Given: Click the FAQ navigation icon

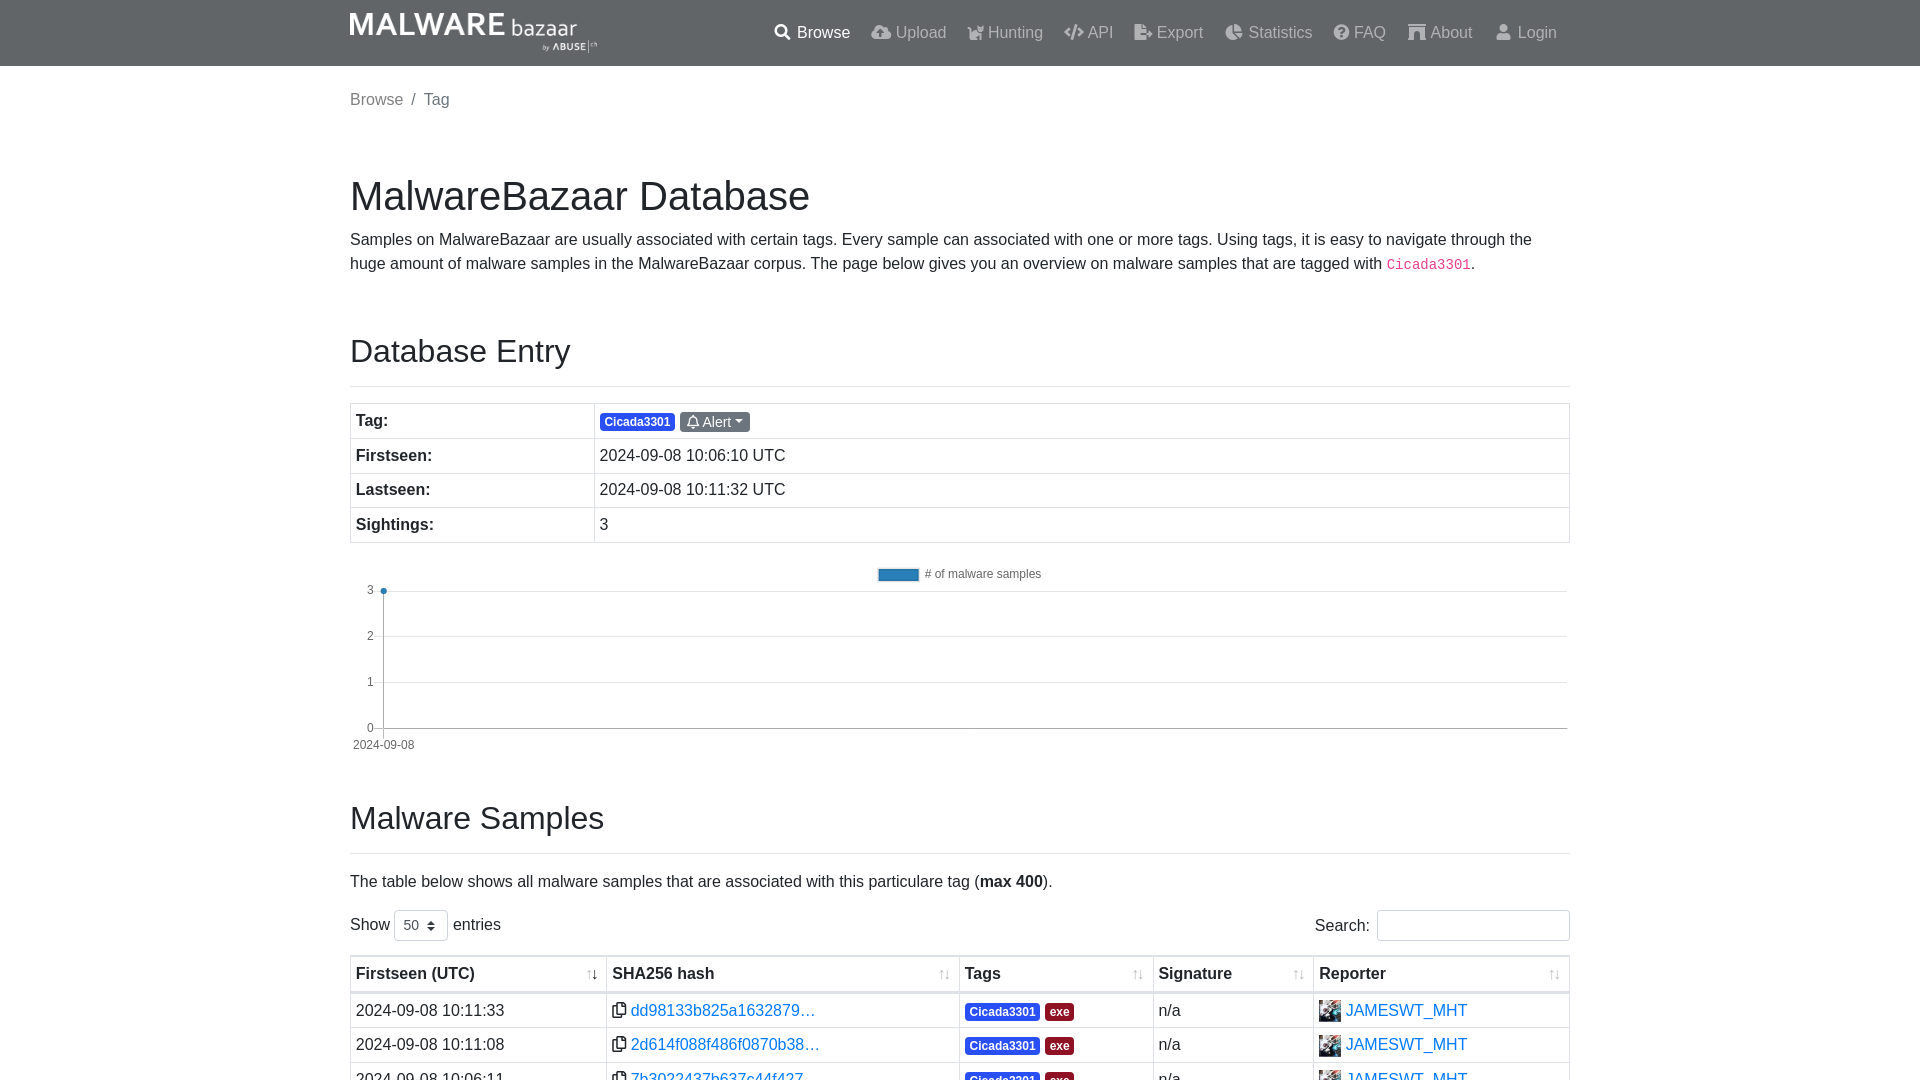Looking at the screenshot, I should pos(1341,32).
